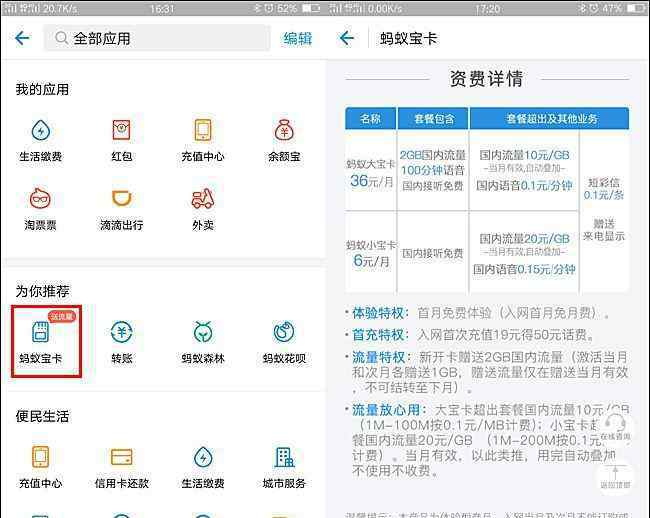
Task: Open the 蚂蚁宝卡 recommended app
Action: tap(46, 341)
